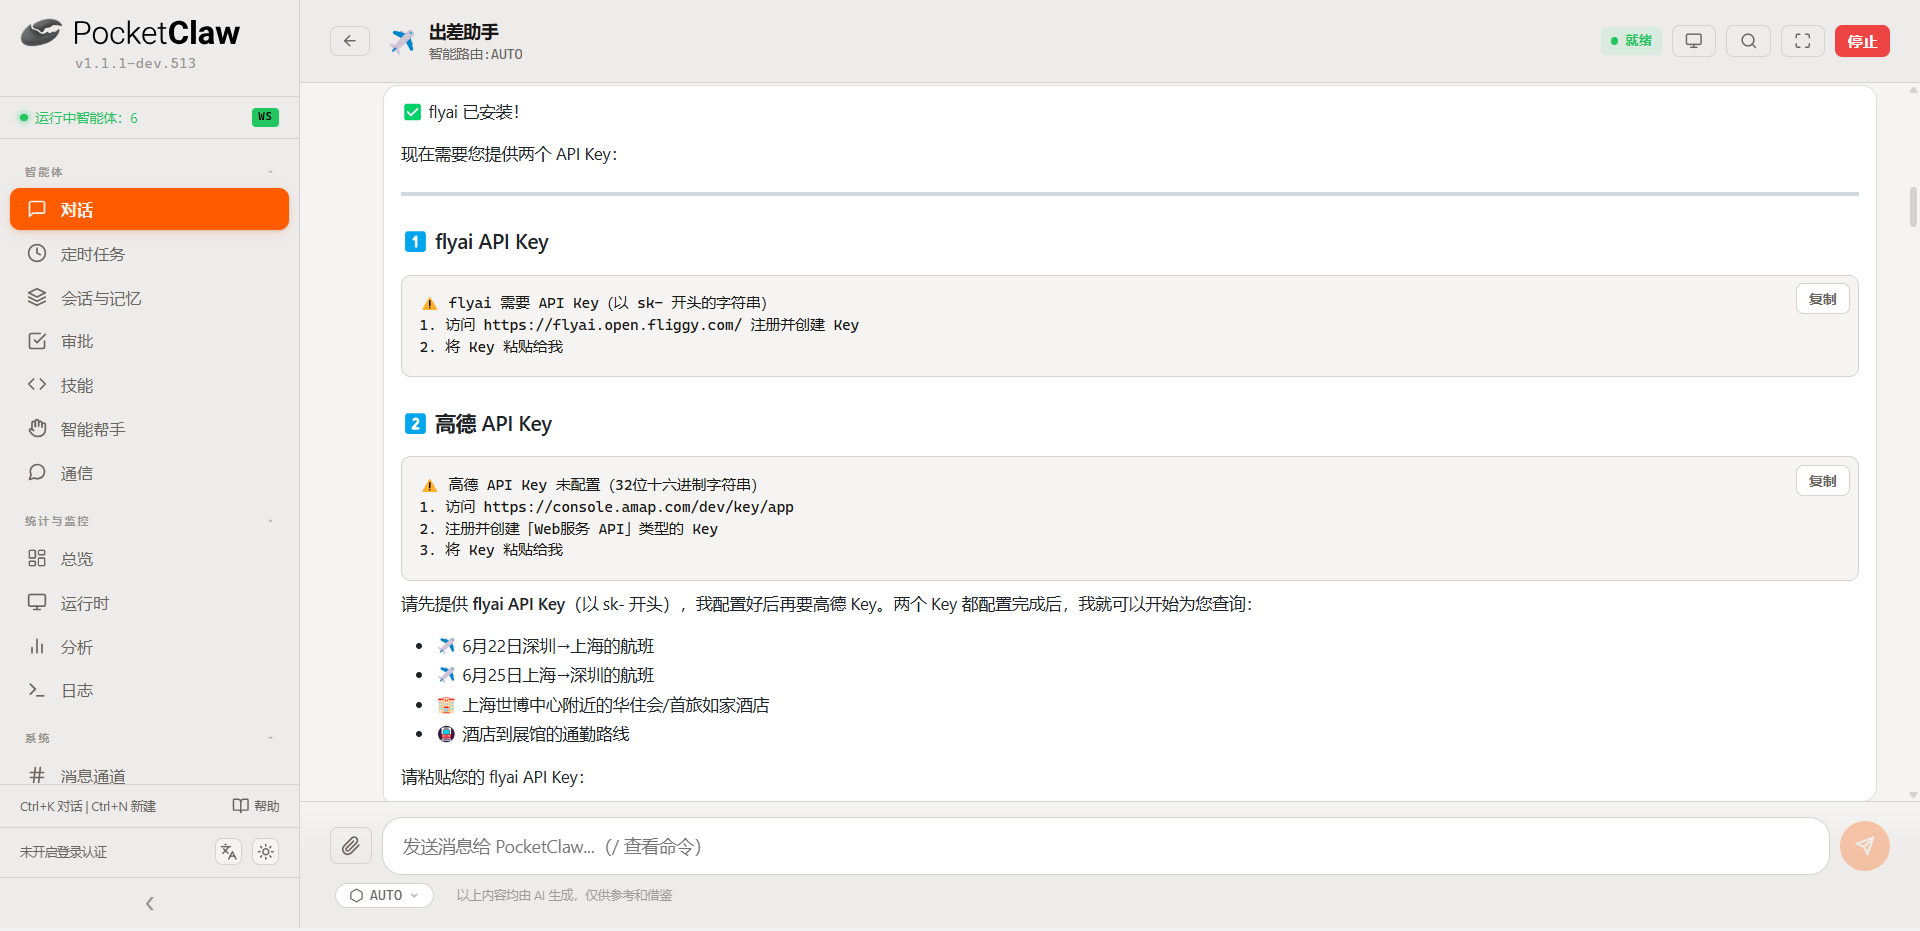Open 智能帮手 in sidebar

[x=149, y=429]
